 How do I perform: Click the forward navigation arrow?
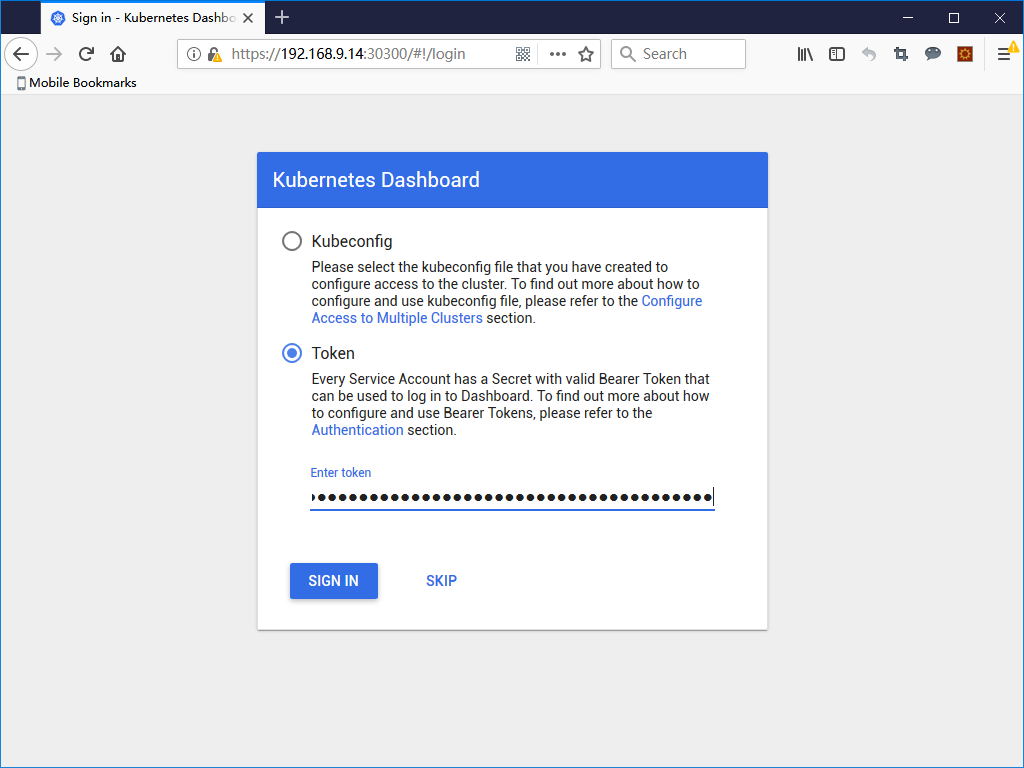click(x=54, y=54)
